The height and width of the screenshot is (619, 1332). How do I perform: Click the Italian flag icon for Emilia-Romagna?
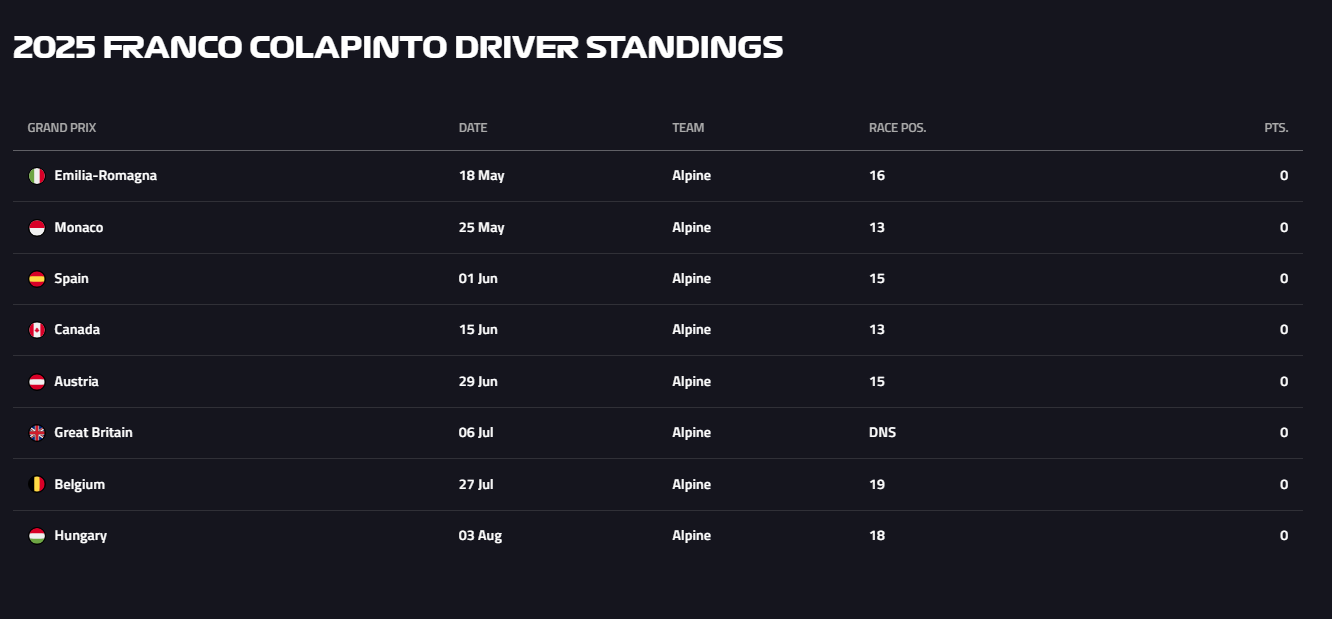pos(37,176)
